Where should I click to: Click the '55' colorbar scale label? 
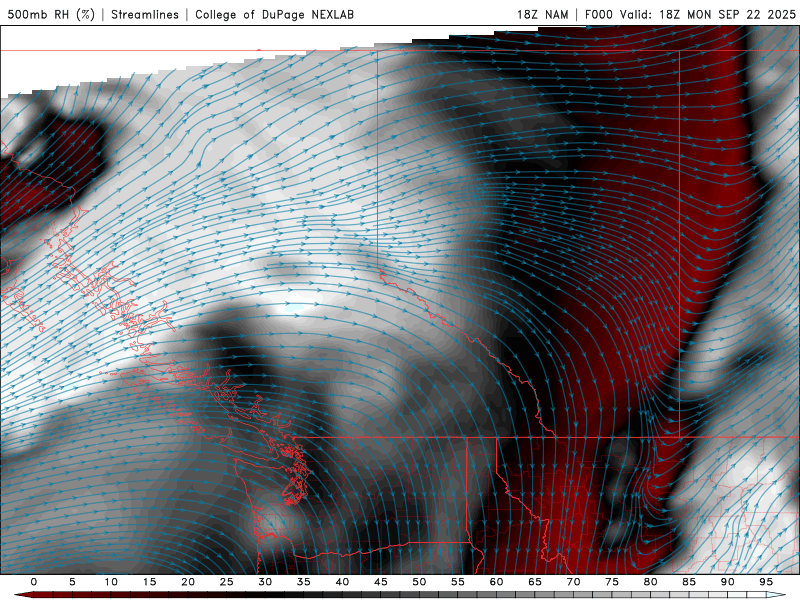(458, 582)
